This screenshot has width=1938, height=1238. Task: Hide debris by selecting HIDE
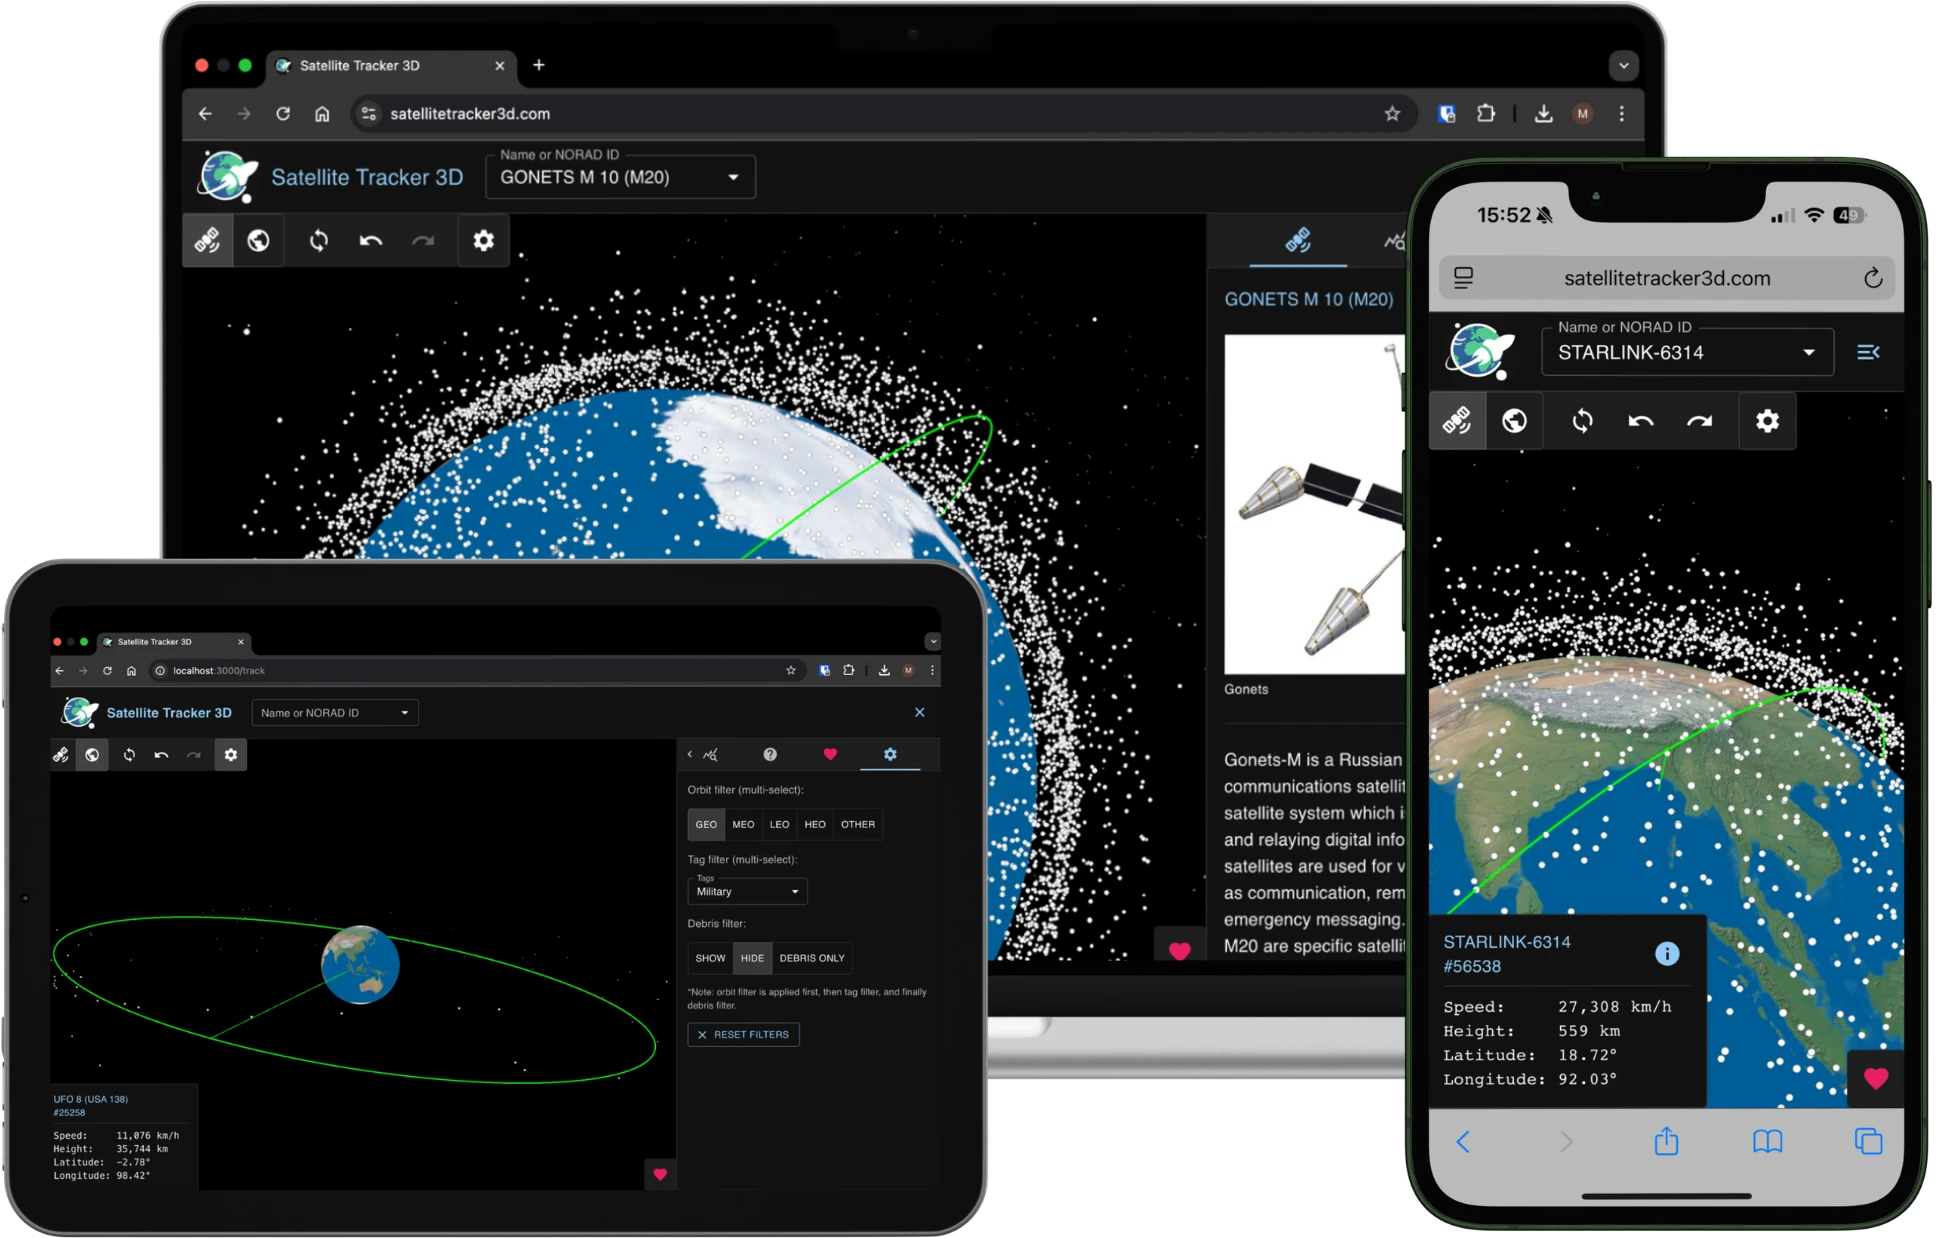[752, 958]
